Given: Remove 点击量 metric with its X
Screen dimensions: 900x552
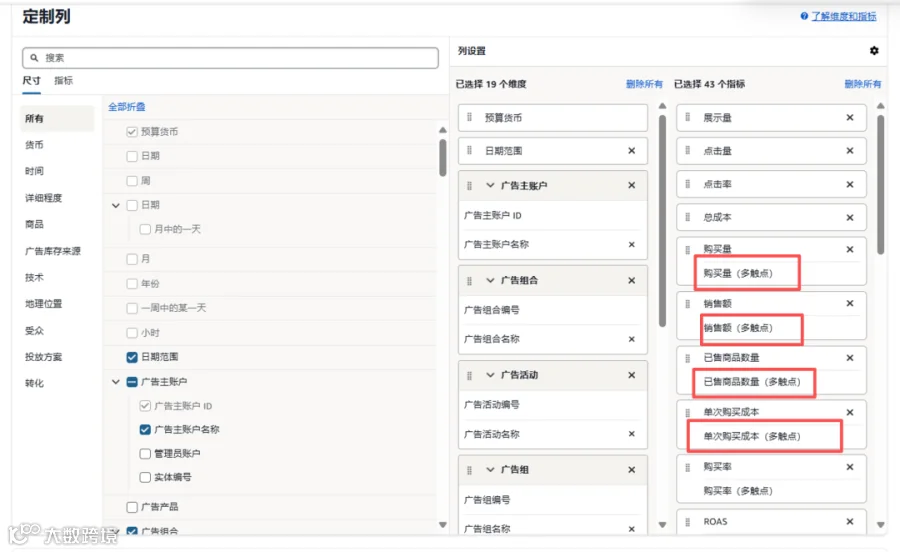Looking at the screenshot, I should tap(850, 150).
